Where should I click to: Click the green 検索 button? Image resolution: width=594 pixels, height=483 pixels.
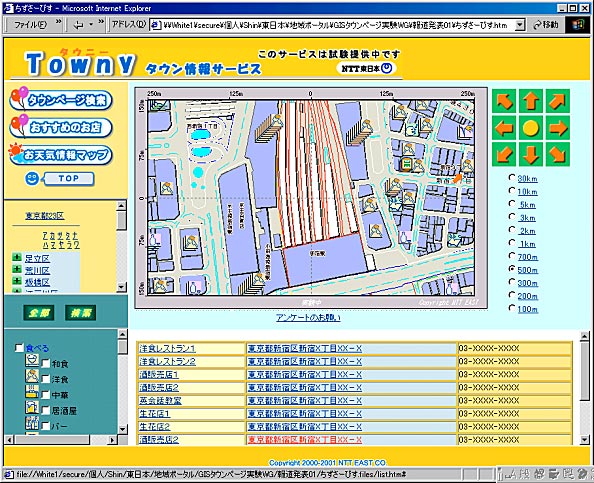pyautogui.click(x=81, y=313)
